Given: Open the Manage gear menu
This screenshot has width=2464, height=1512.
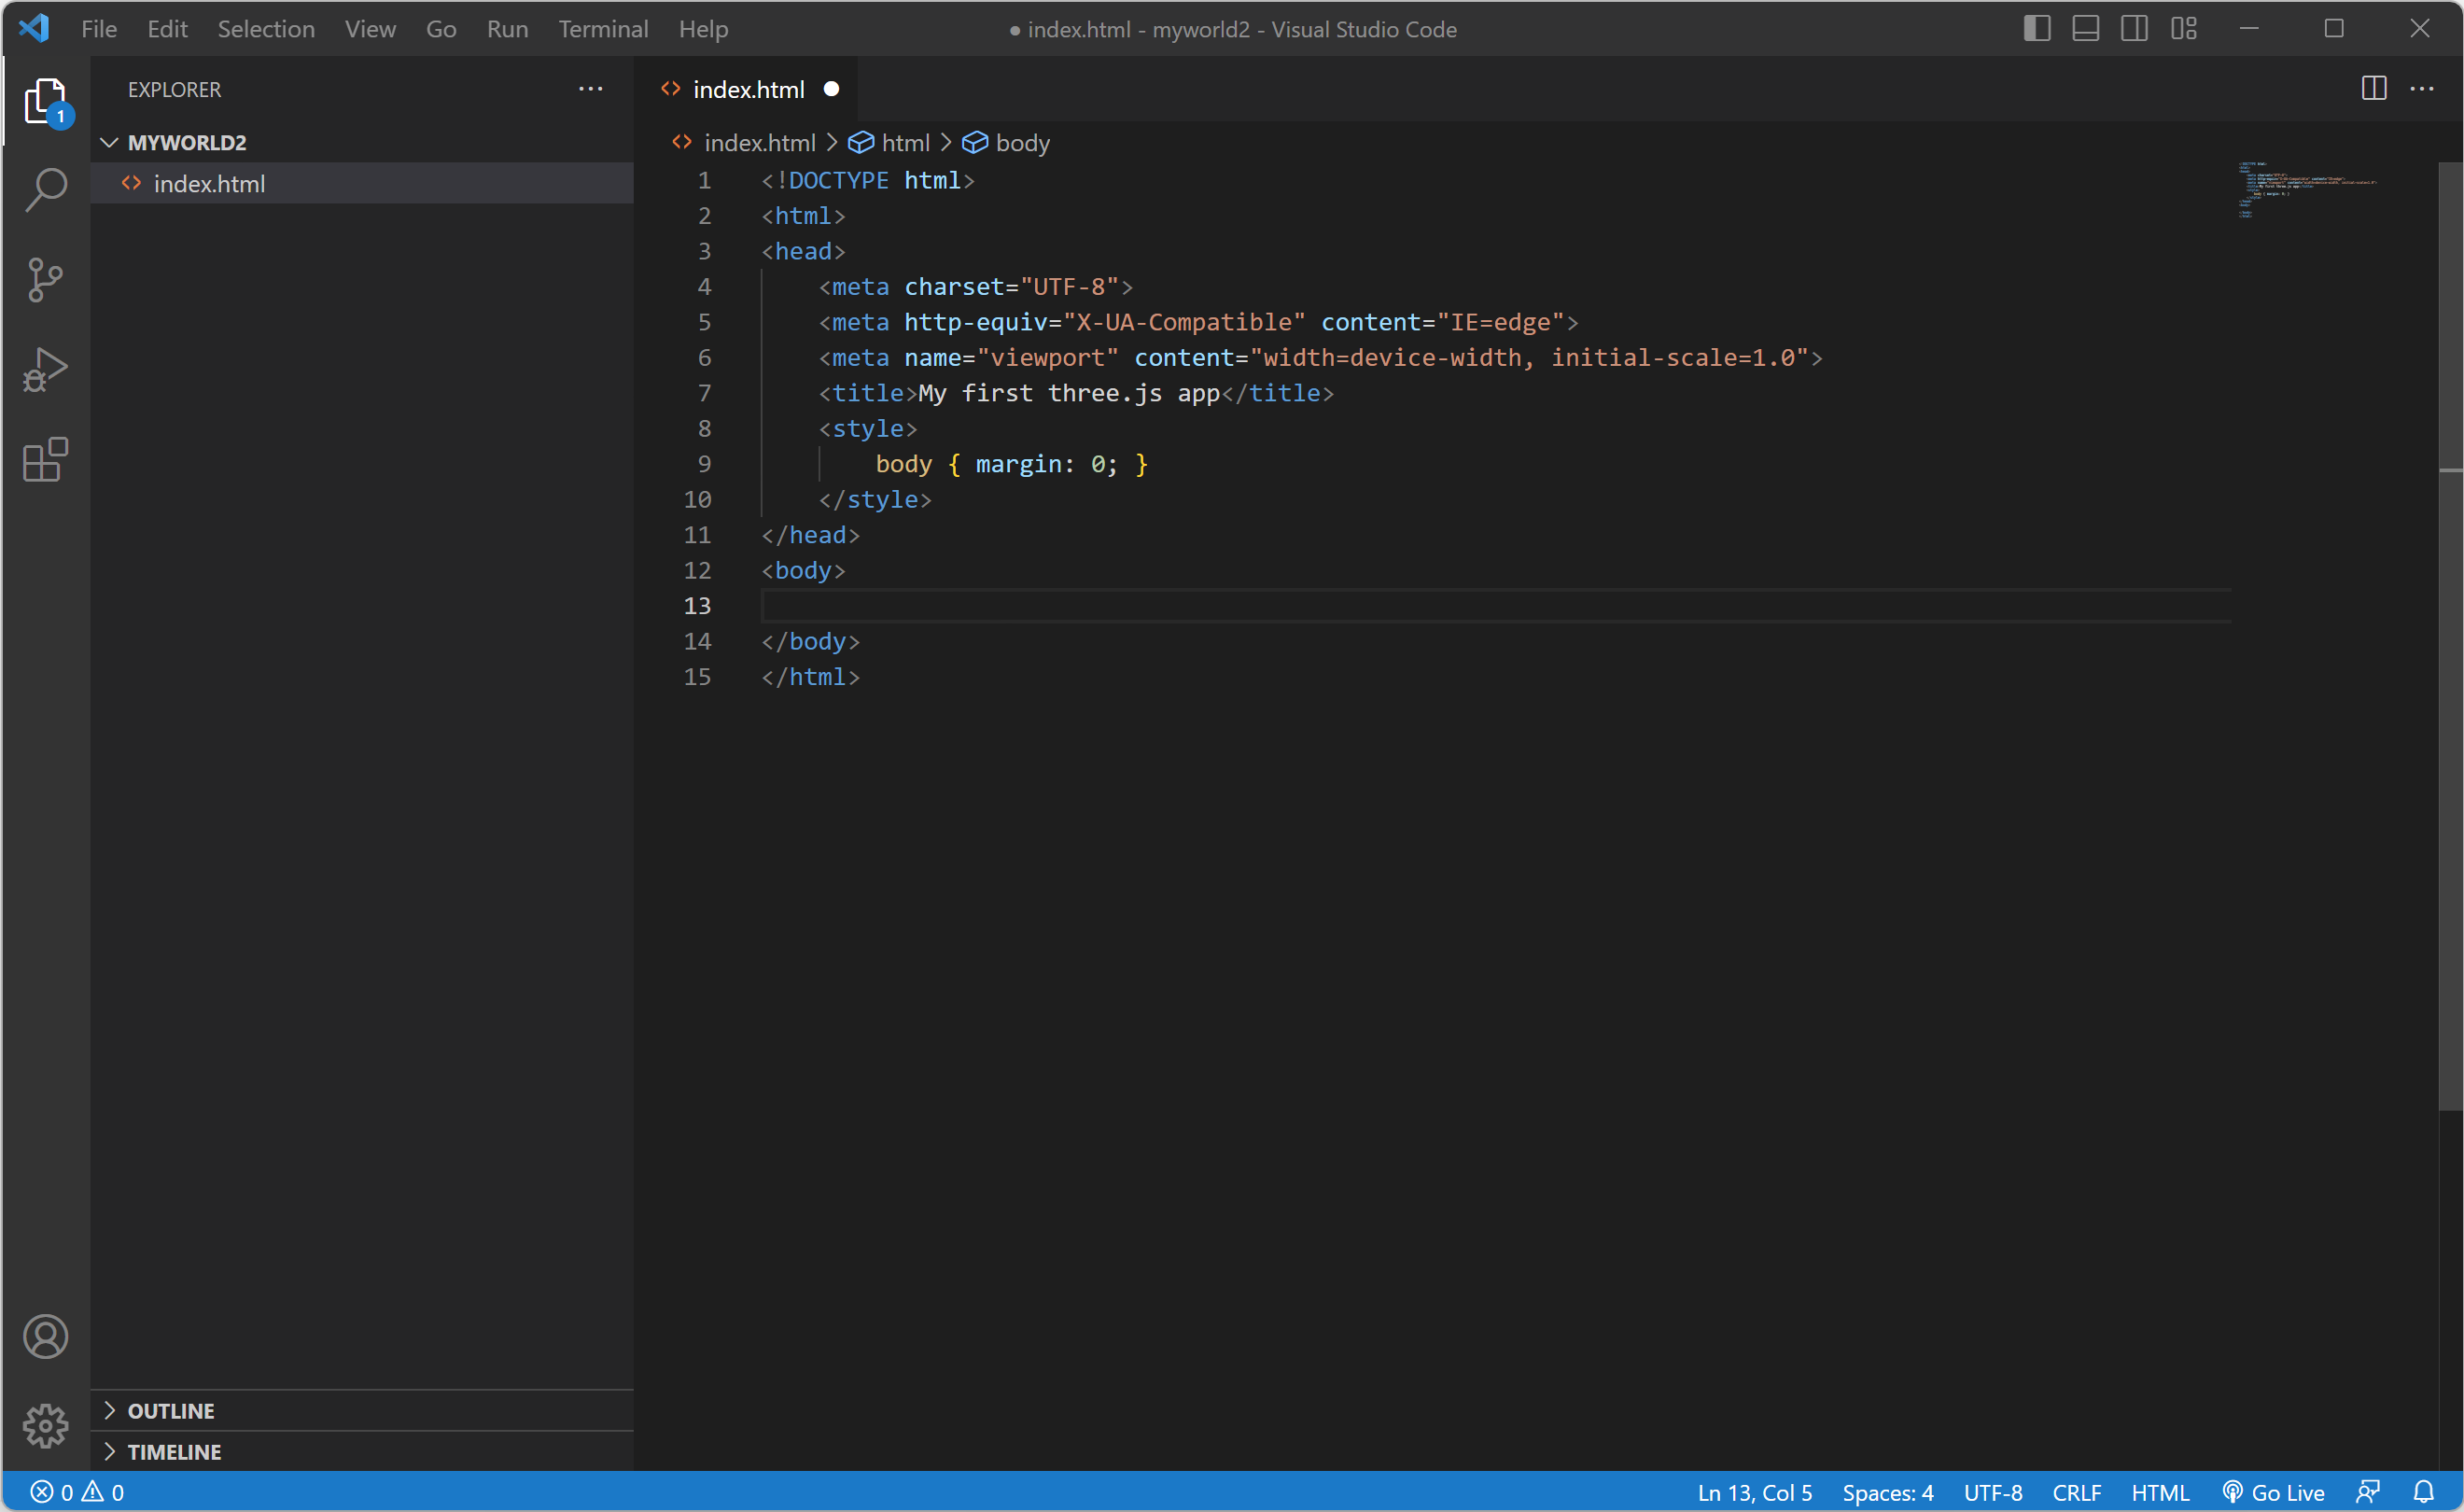Looking at the screenshot, I should 46,1425.
